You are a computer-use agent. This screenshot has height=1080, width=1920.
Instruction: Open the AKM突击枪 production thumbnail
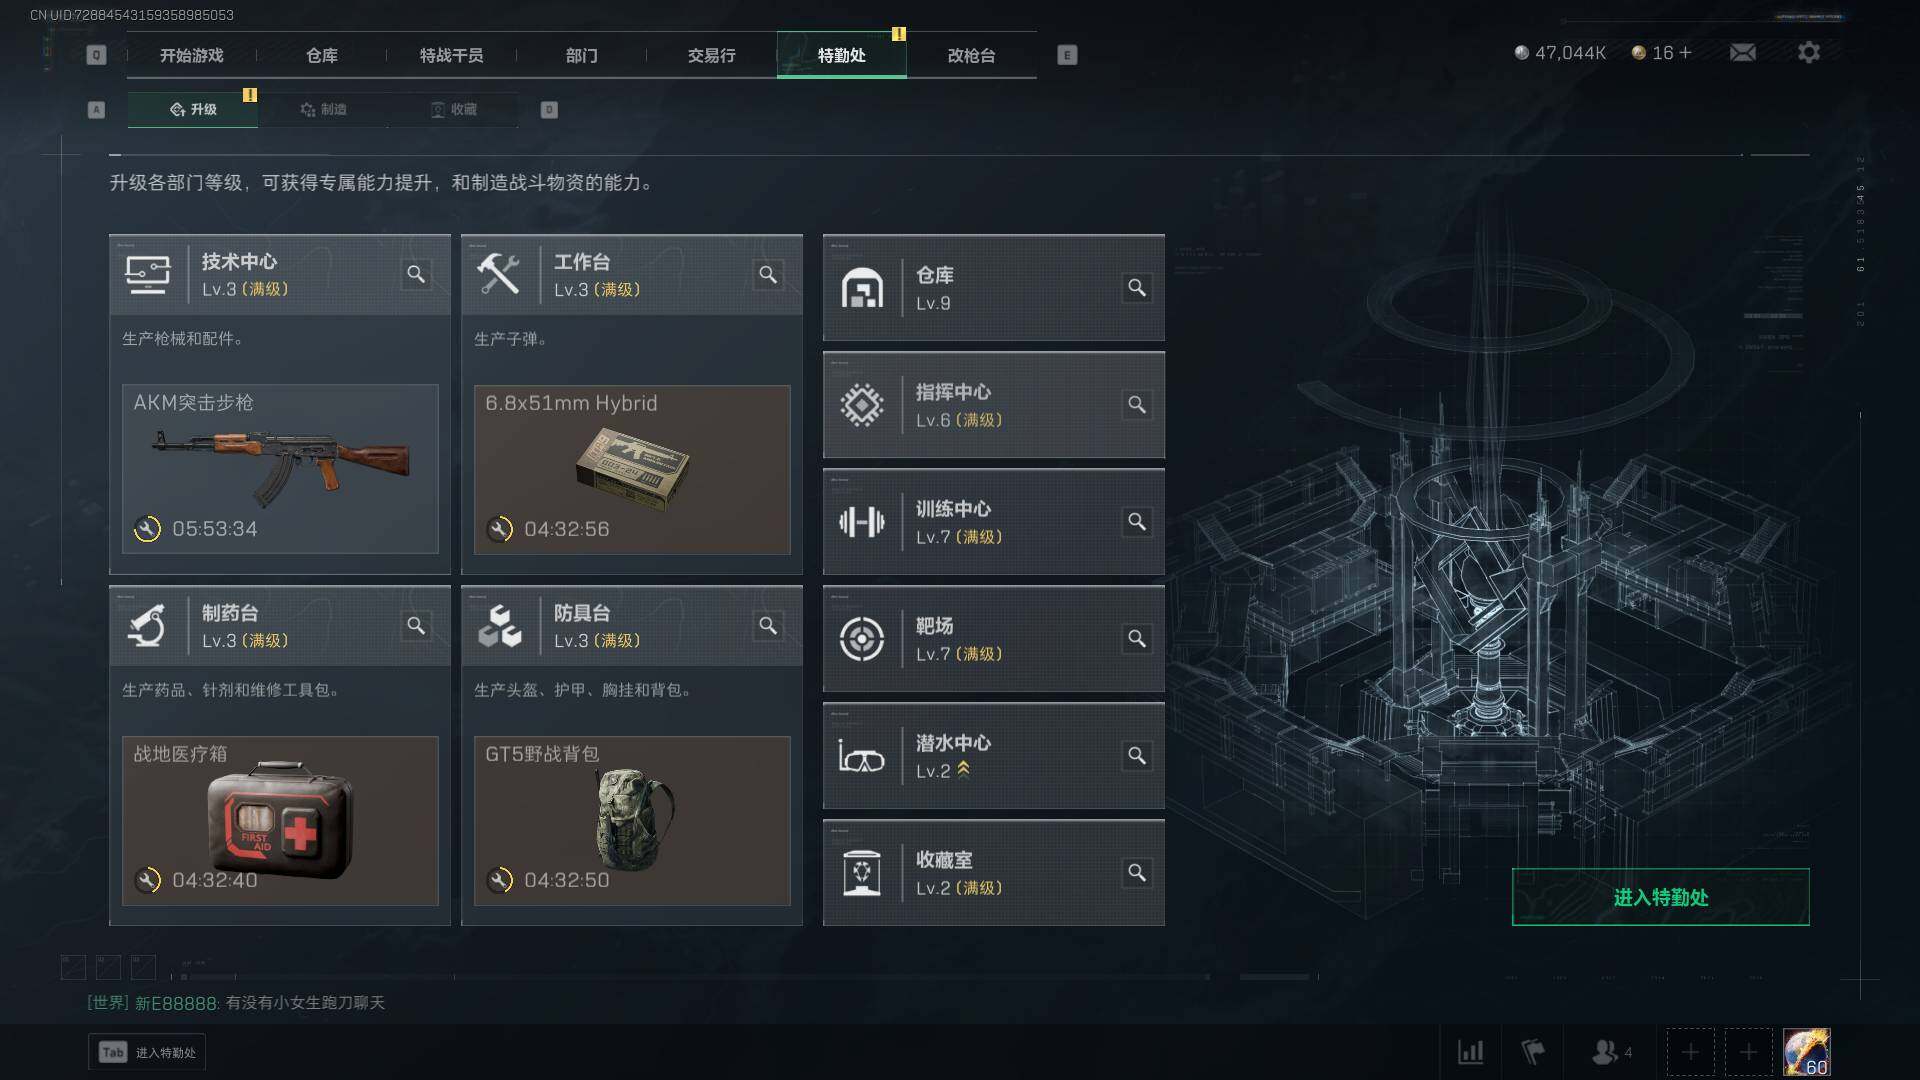280,469
